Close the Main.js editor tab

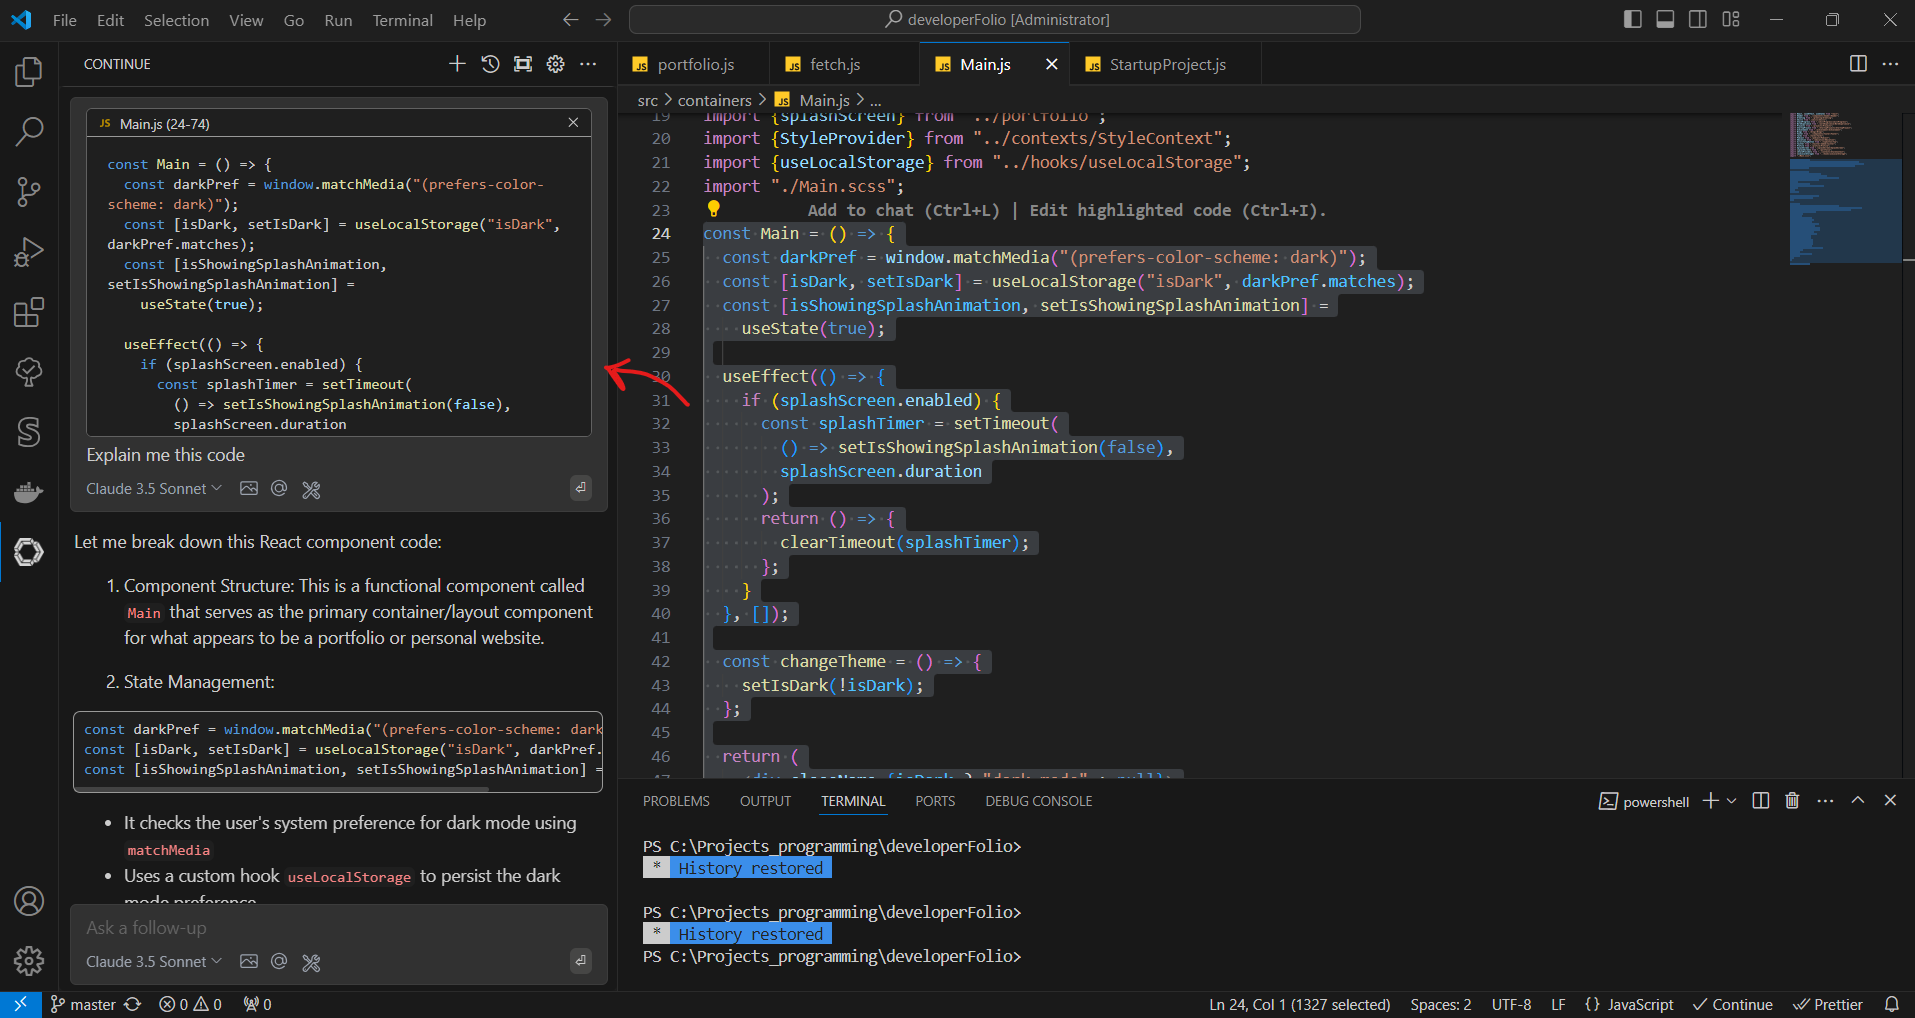(x=1051, y=64)
